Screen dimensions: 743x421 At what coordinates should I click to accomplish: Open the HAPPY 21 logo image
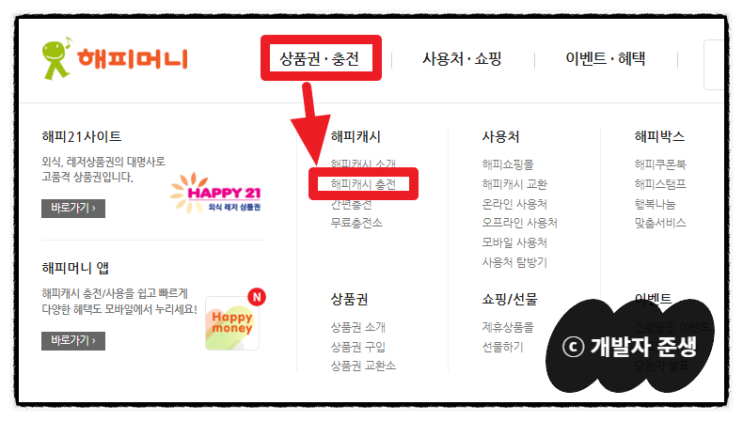point(216,193)
